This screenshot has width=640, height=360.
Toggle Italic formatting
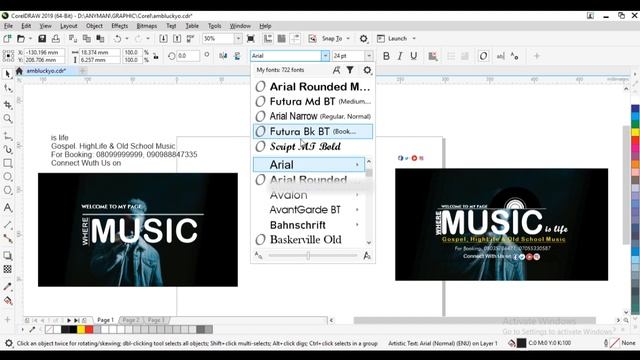[x=400, y=56]
